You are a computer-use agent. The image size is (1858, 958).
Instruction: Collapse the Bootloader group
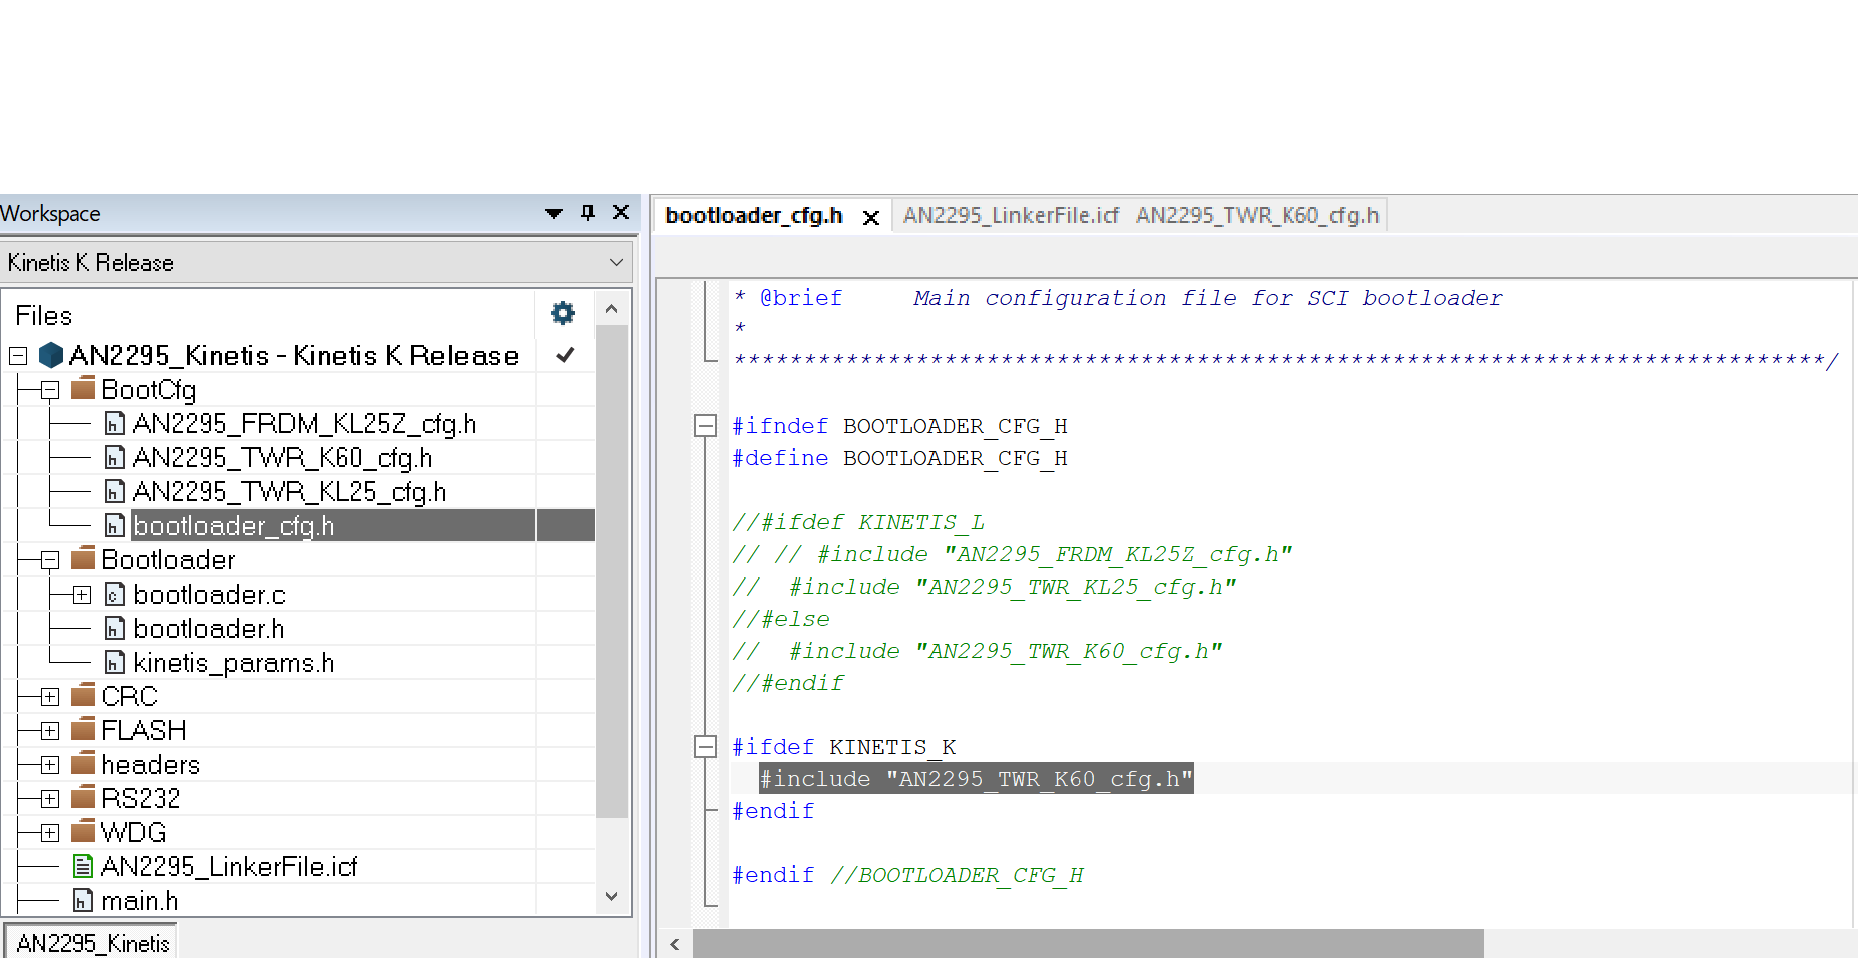click(48, 559)
